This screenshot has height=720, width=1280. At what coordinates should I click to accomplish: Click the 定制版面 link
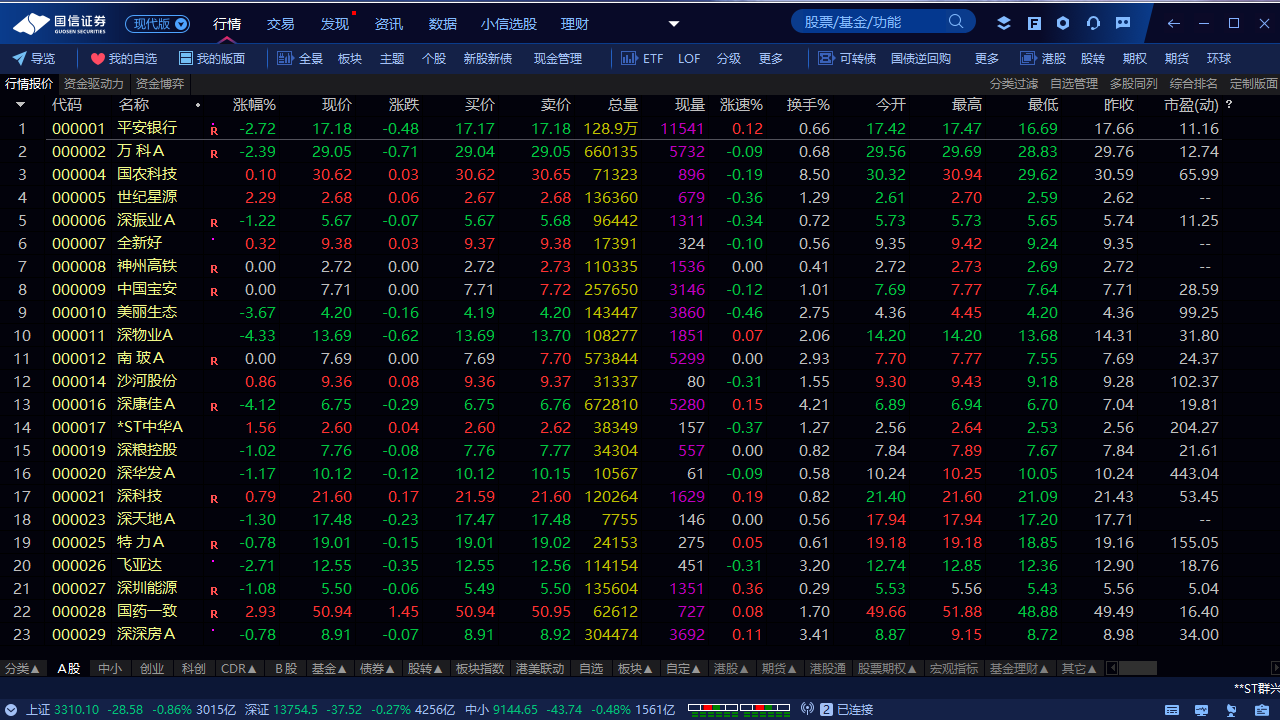1254,84
